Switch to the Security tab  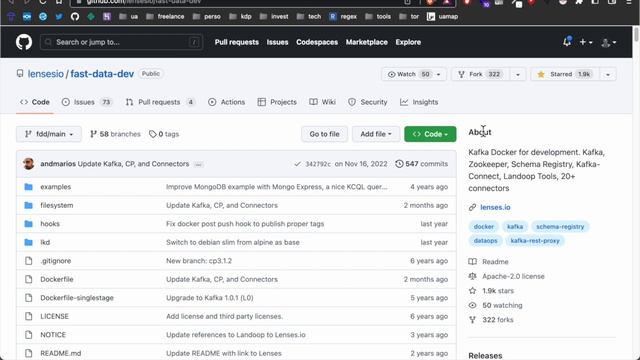367,102
